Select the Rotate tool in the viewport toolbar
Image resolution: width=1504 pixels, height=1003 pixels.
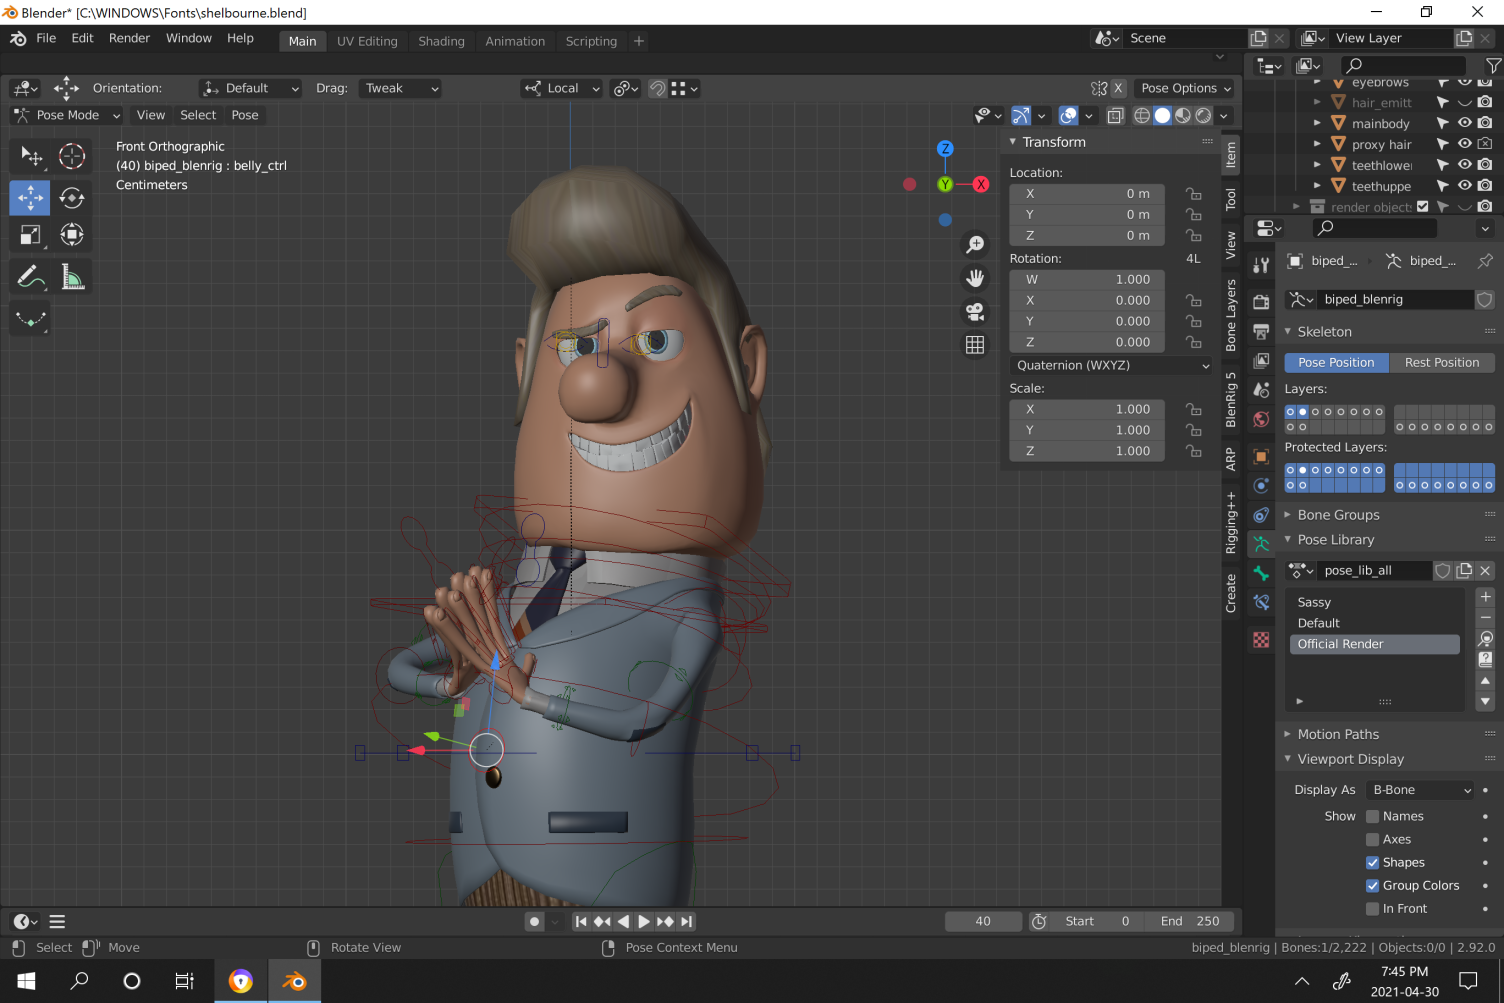(71, 198)
